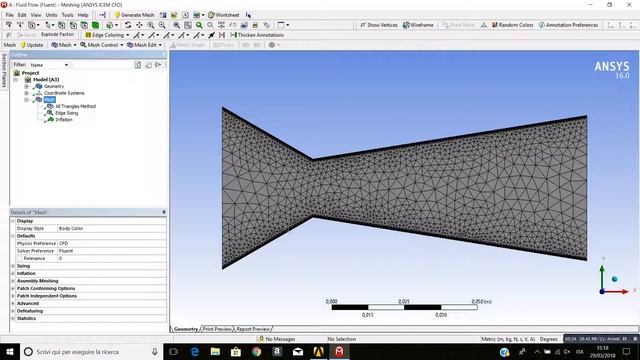Click No Messages status entry
The image size is (640, 360).
click(x=276, y=339)
